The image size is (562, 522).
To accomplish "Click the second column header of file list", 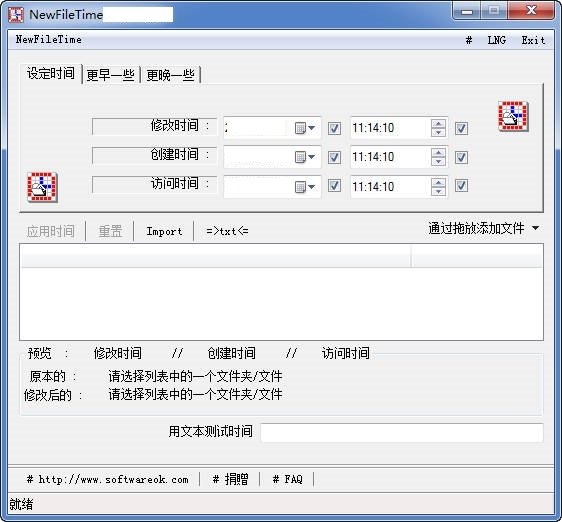I will click(477, 256).
